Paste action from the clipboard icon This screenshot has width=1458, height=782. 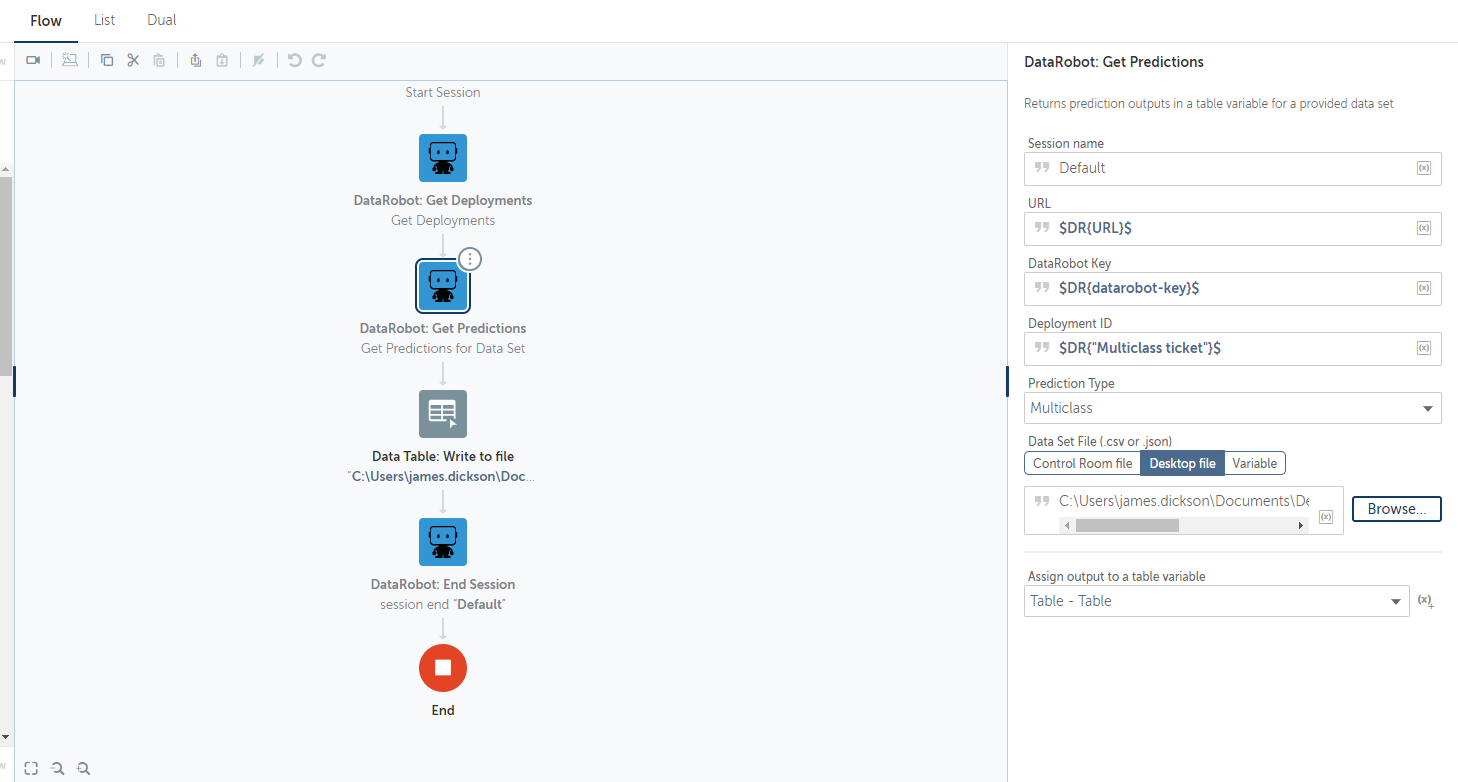click(159, 60)
